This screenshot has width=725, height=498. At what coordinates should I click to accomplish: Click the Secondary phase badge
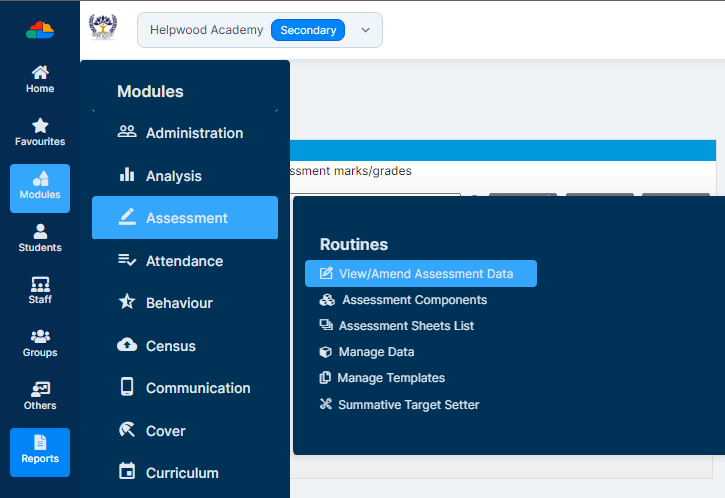tap(308, 30)
